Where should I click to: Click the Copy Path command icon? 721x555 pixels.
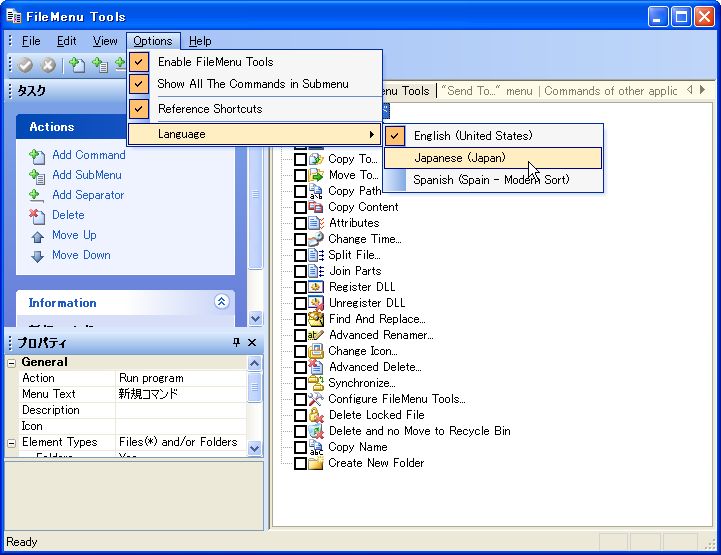click(316, 191)
